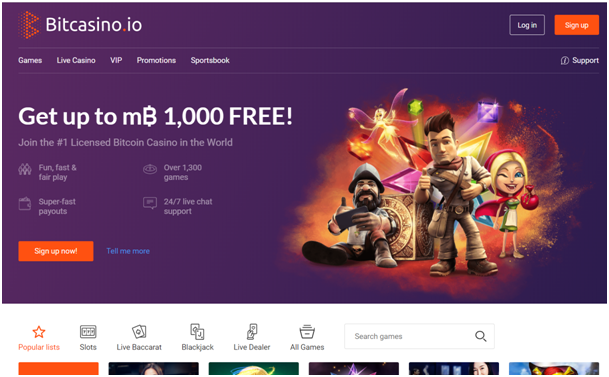Click the Live Dealer tab label
The width and height of the screenshot is (609, 377).
pos(252,347)
